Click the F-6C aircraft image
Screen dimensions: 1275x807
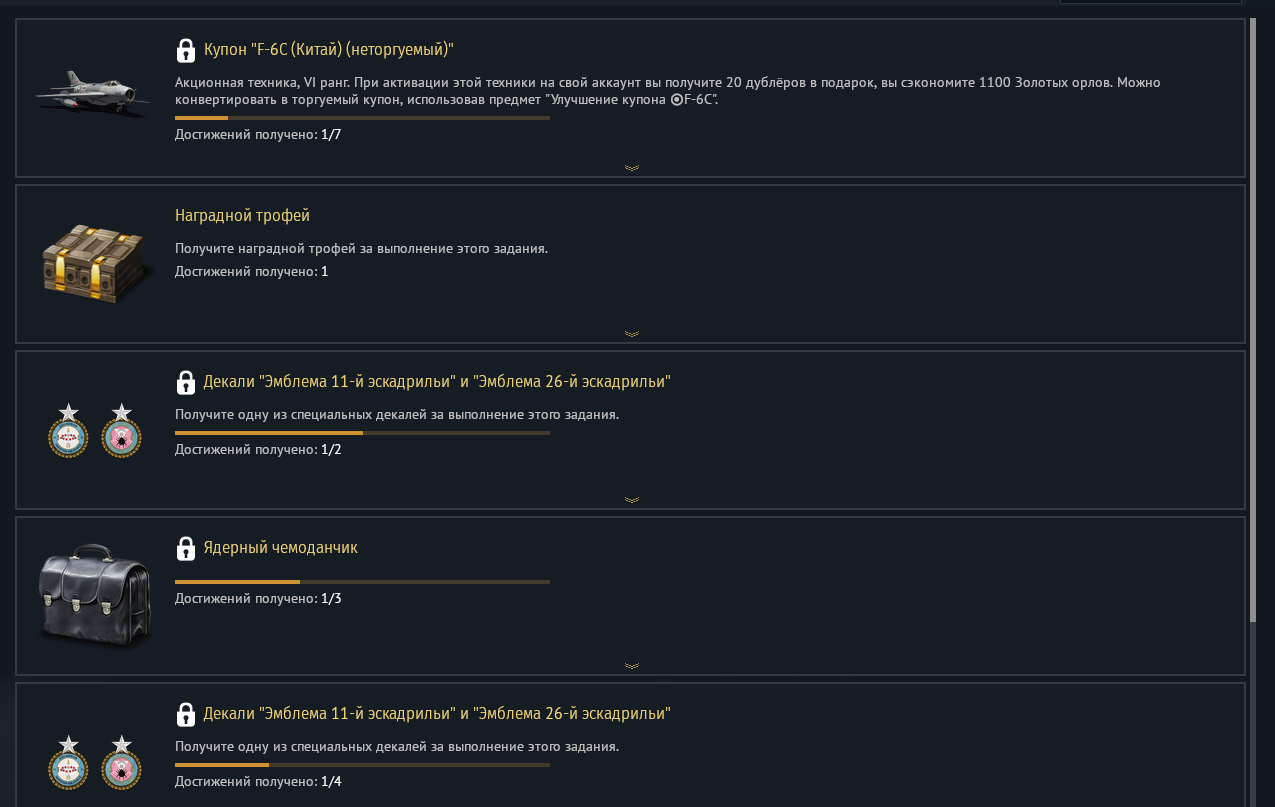[x=92, y=93]
